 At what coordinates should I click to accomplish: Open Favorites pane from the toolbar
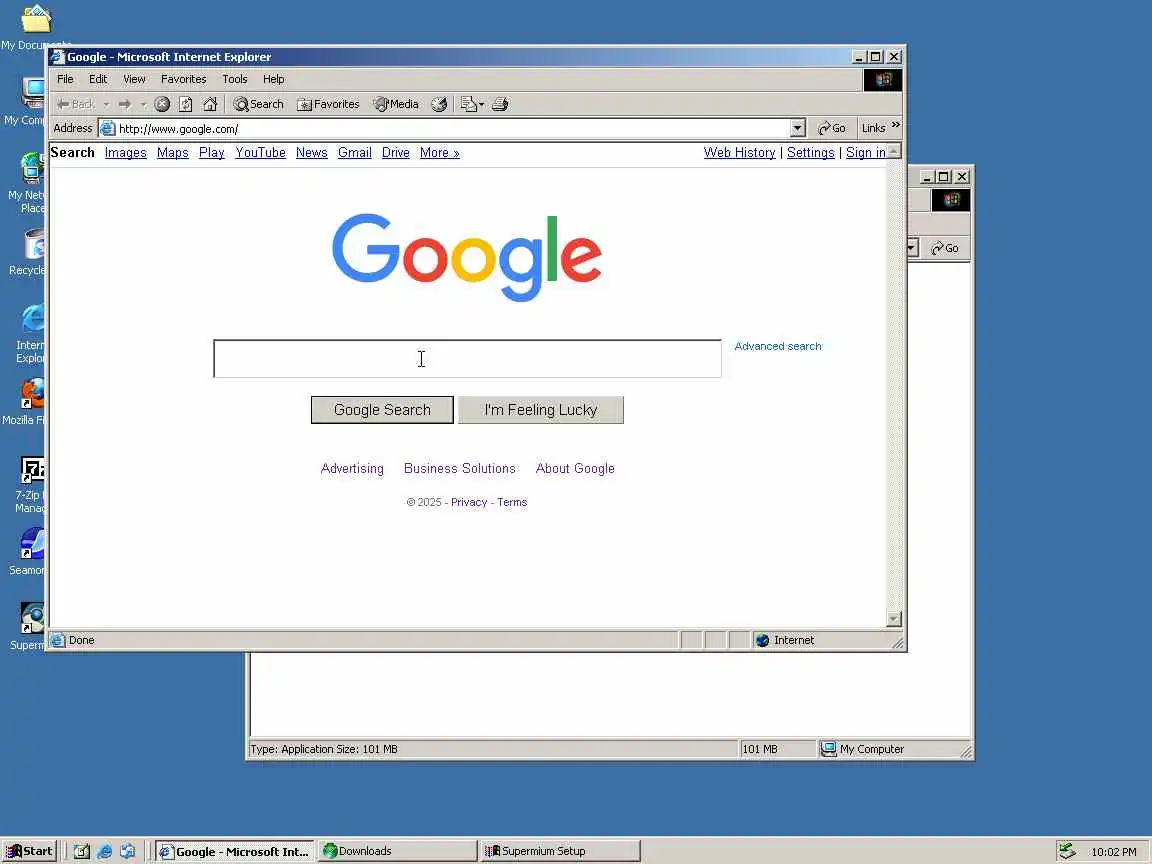328,104
